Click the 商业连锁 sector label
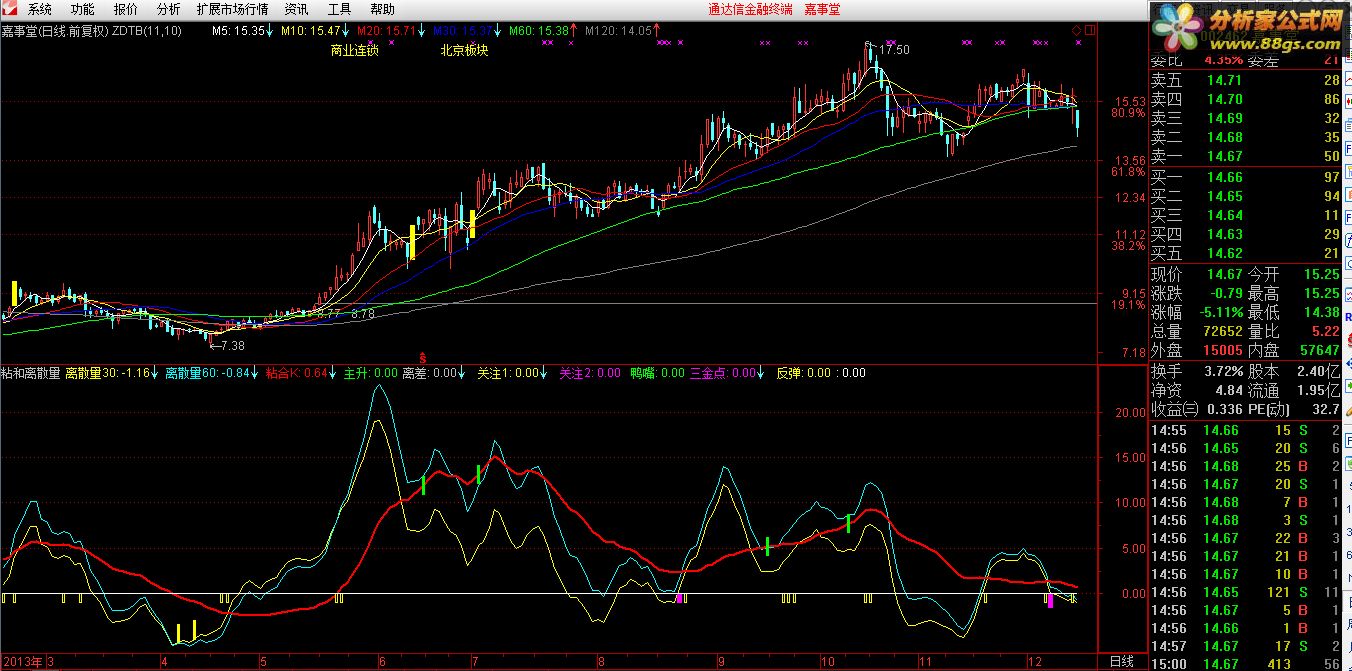Image resolution: width=1352 pixels, height=671 pixels. [355, 49]
